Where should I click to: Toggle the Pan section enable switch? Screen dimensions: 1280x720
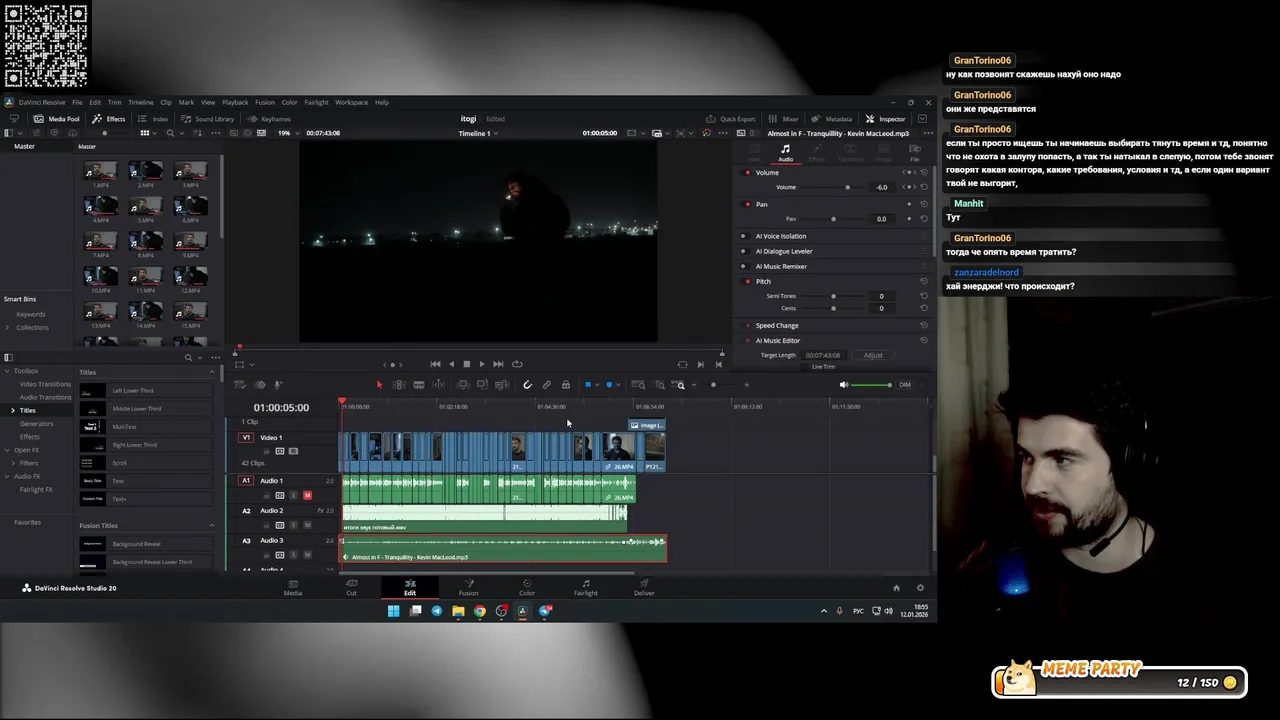[x=747, y=204]
